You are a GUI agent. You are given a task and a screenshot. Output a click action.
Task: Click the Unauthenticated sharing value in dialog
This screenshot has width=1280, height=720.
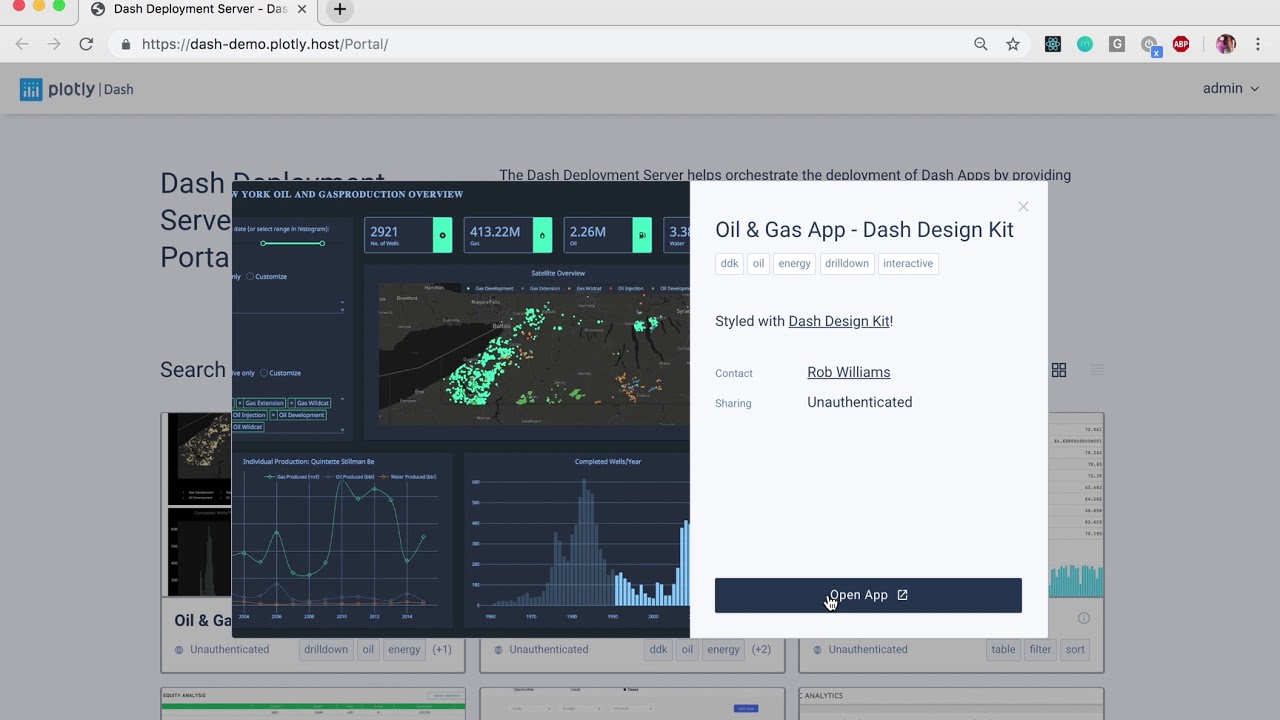[x=860, y=402]
